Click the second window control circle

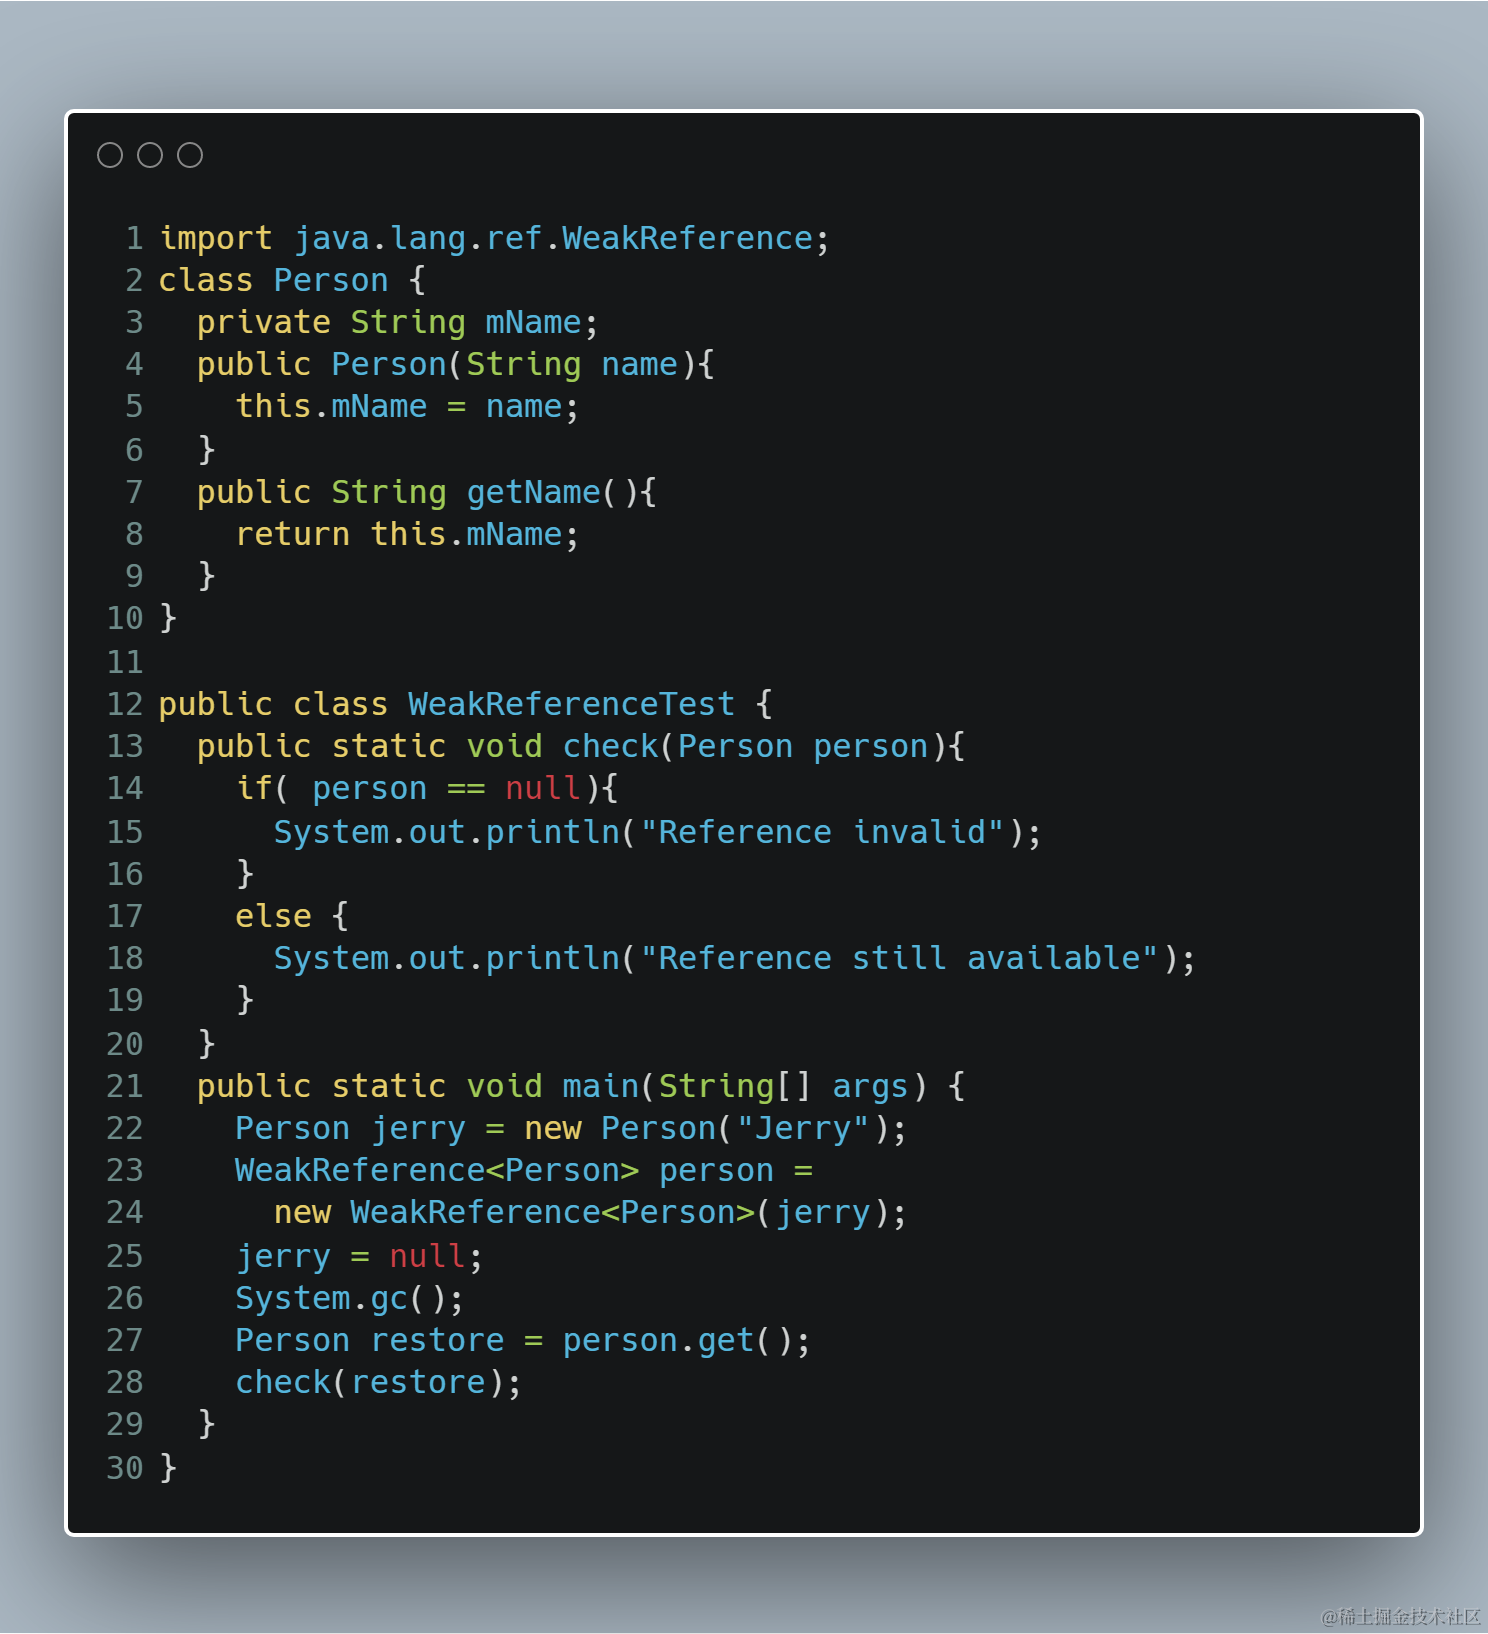click(150, 155)
